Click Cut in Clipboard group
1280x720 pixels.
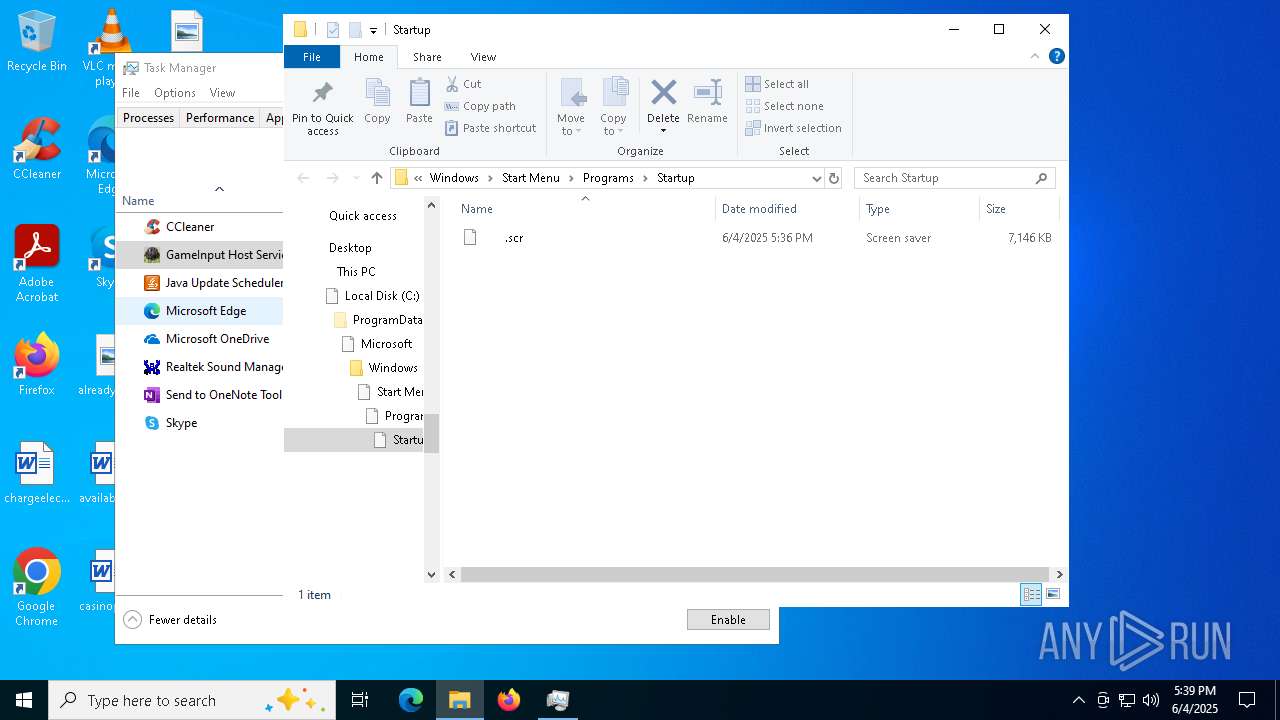pos(463,84)
